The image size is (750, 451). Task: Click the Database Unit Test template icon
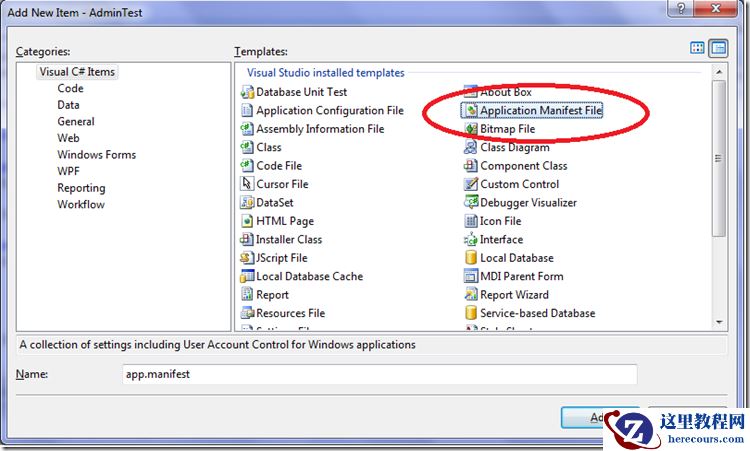click(x=247, y=92)
